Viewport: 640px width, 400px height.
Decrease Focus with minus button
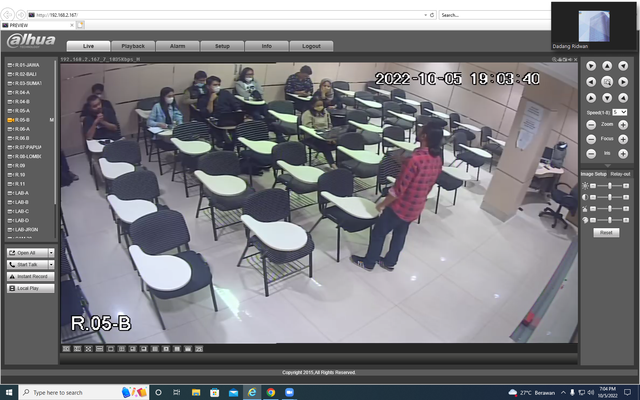(591, 139)
